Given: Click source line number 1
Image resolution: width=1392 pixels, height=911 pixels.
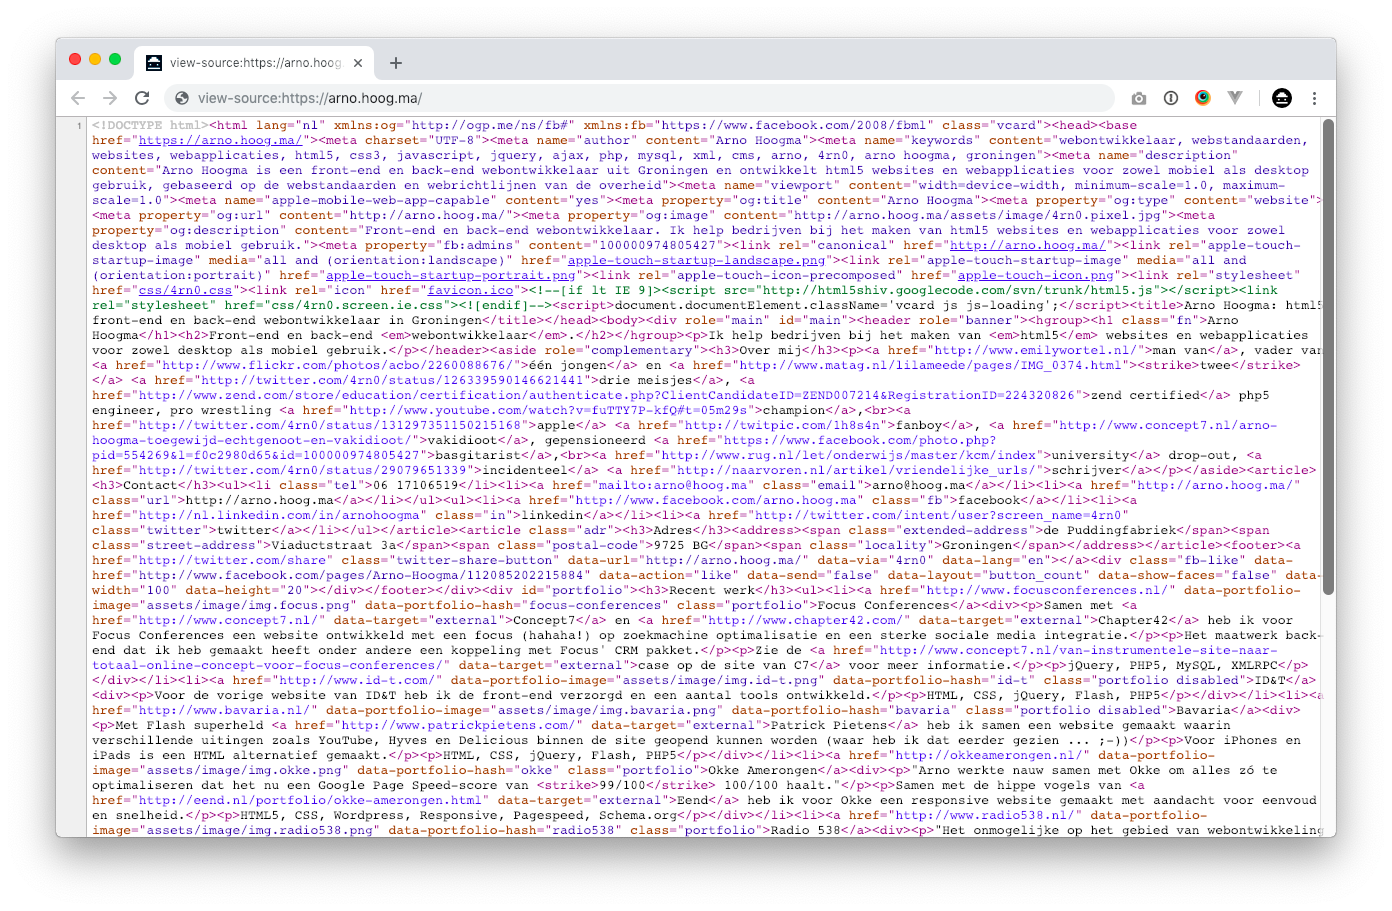Looking at the screenshot, I should pos(79,126).
